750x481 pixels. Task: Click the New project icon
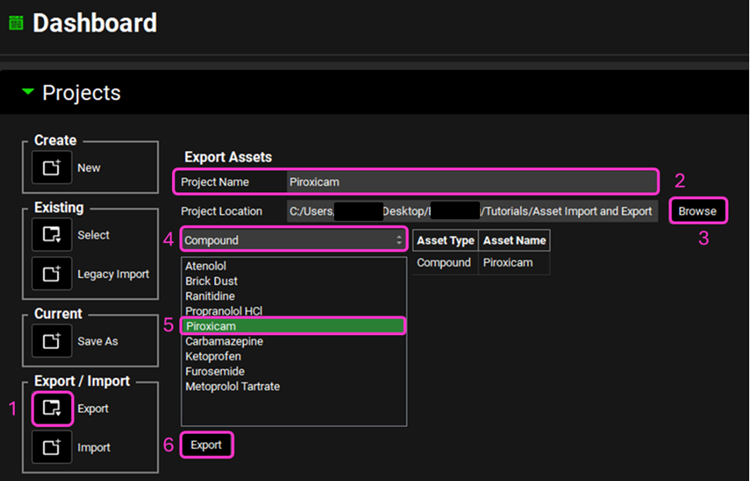click(x=52, y=168)
